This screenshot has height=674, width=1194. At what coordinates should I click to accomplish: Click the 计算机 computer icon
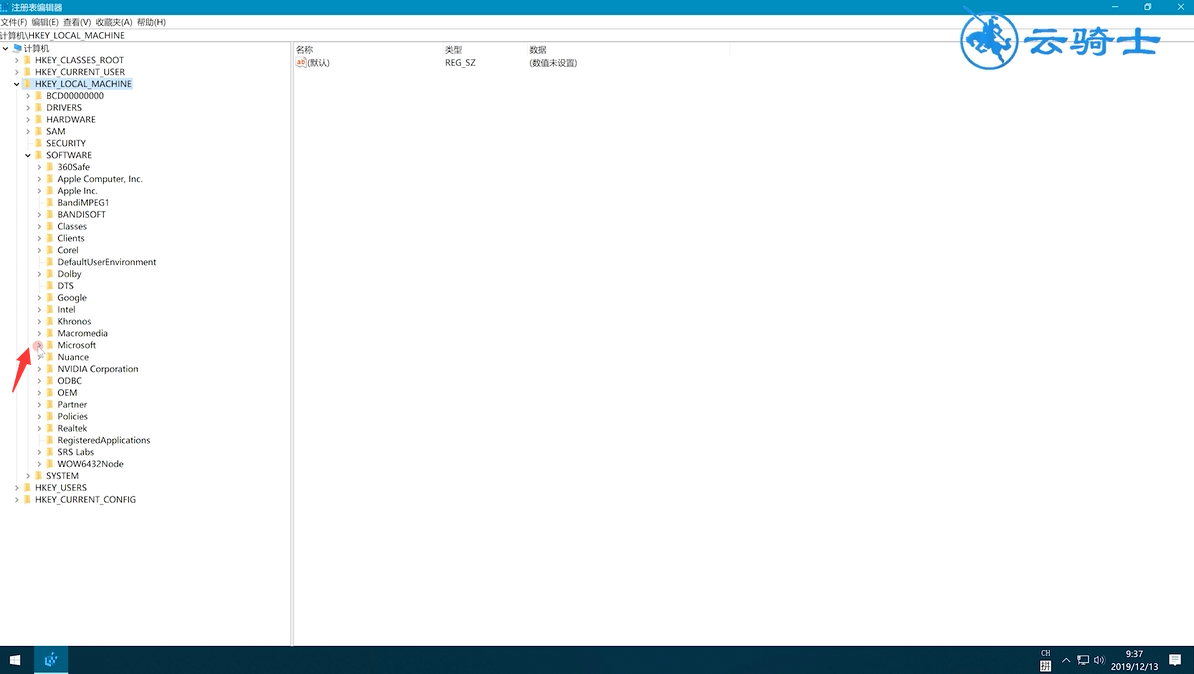click(x=17, y=48)
